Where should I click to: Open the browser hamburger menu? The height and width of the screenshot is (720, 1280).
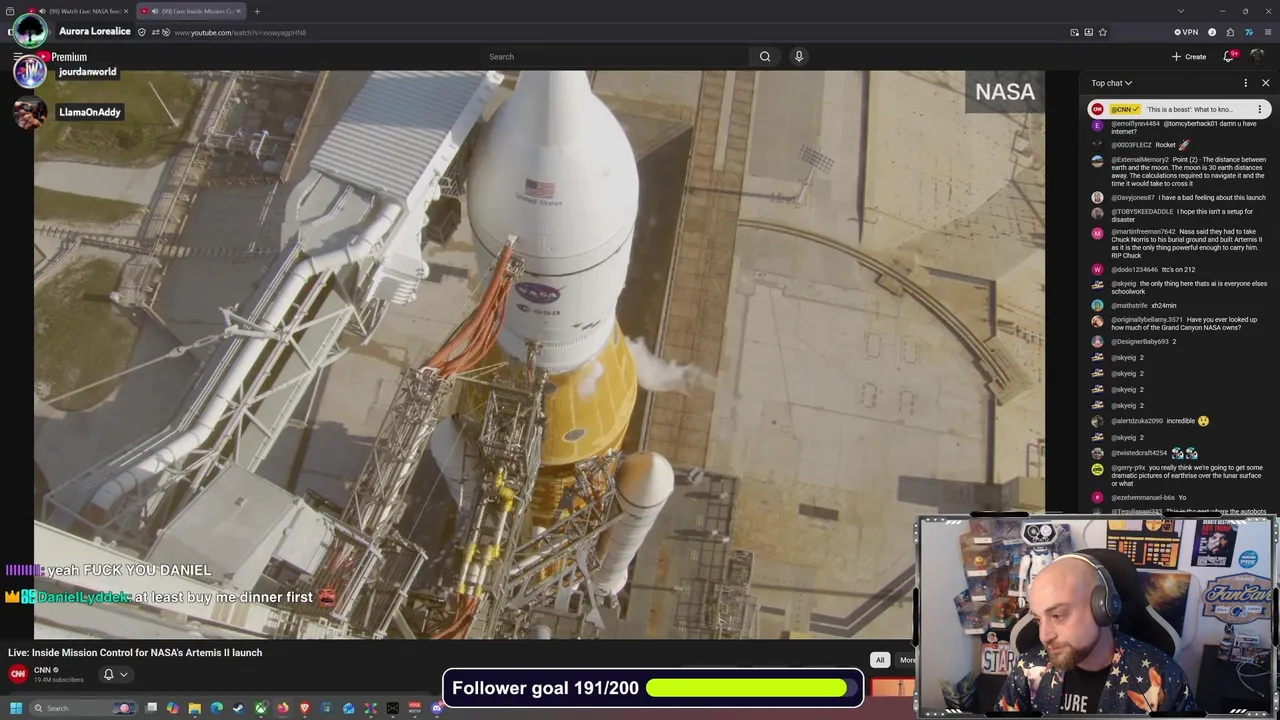[x=1266, y=32]
